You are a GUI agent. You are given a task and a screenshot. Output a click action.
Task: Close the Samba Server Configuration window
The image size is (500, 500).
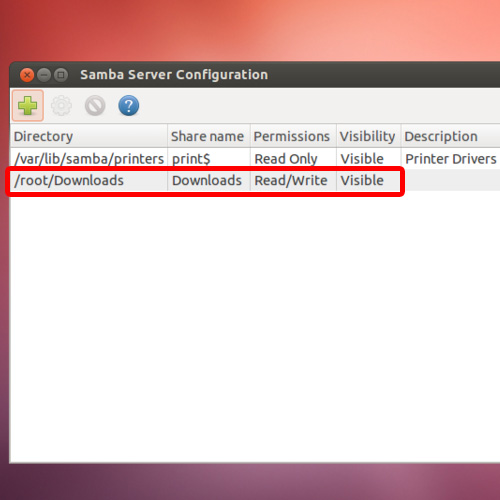tap(27, 75)
